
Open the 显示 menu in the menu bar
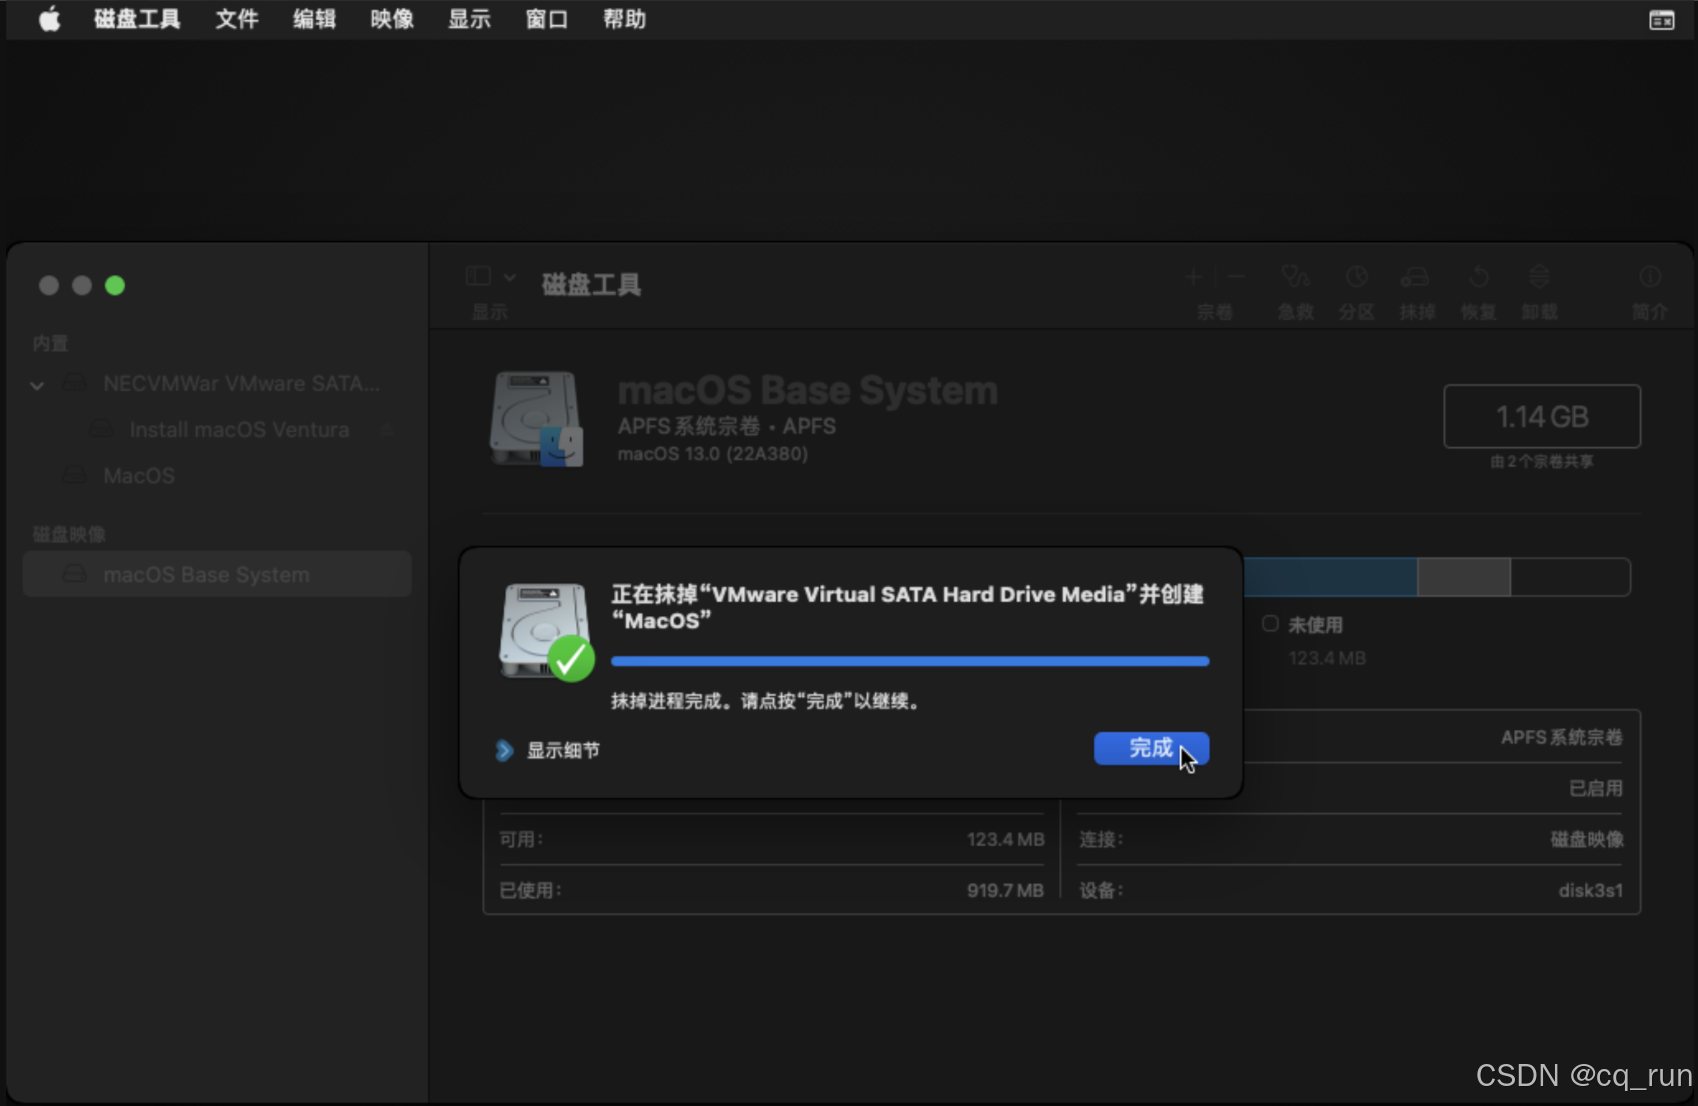[x=469, y=19]
